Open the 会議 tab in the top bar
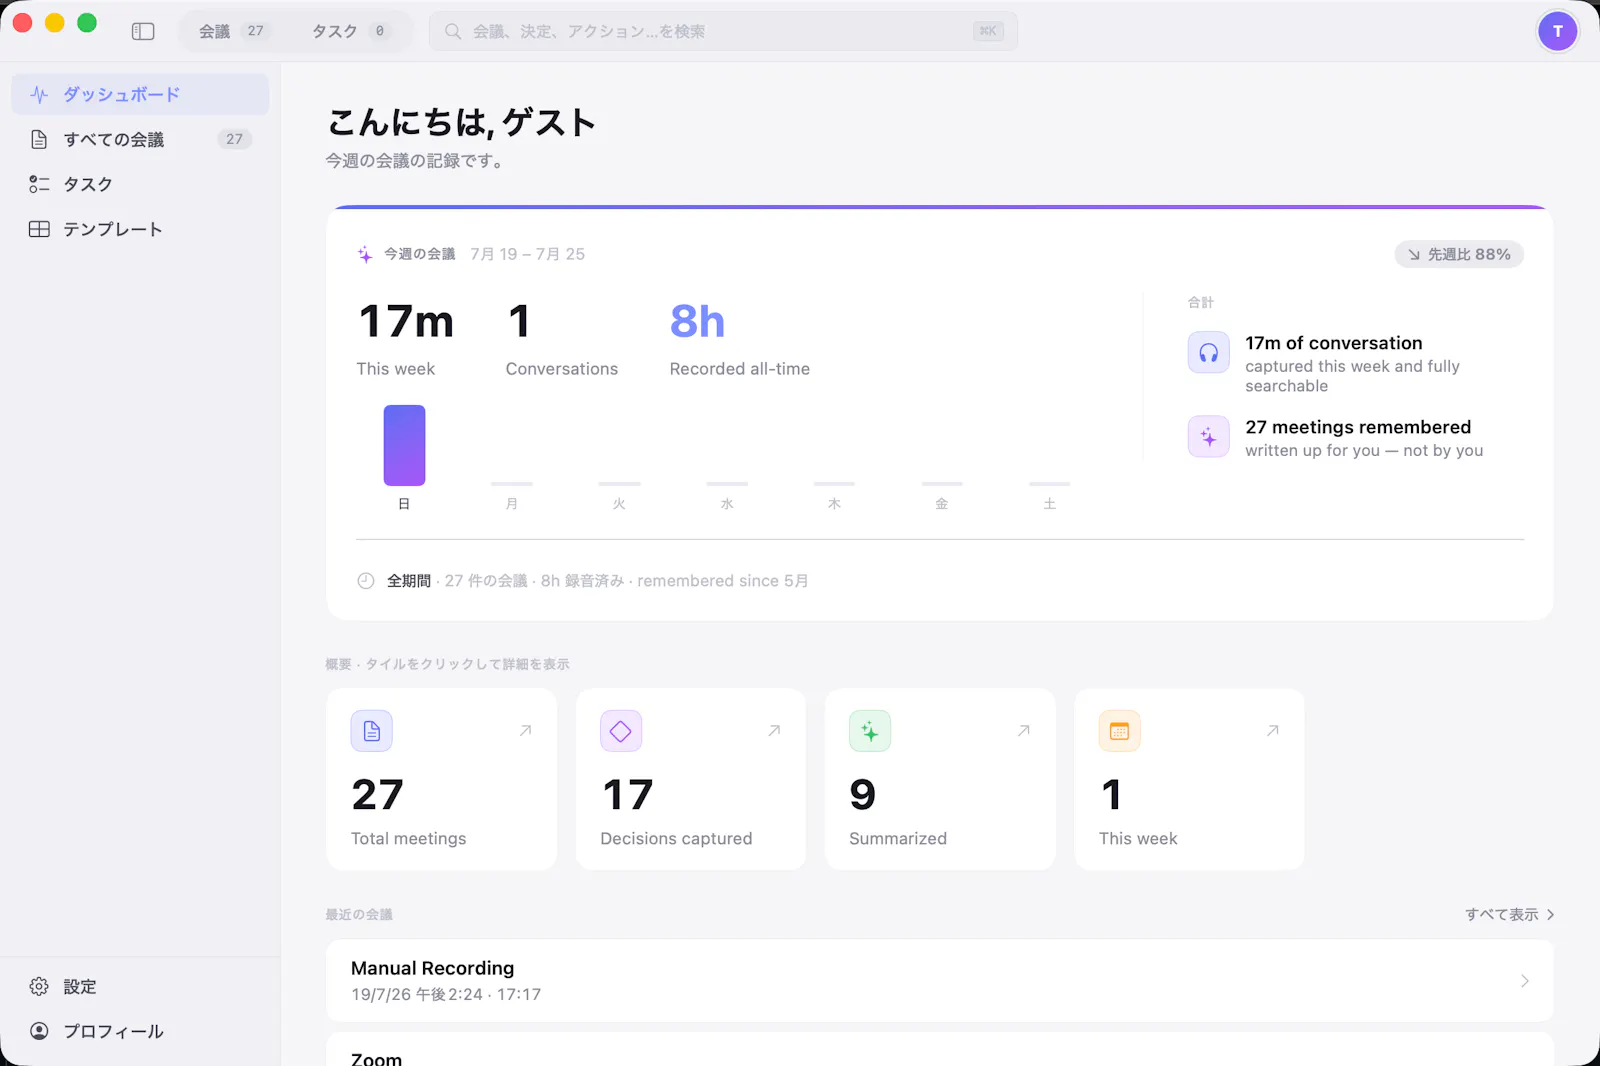 tap(233, 31)
